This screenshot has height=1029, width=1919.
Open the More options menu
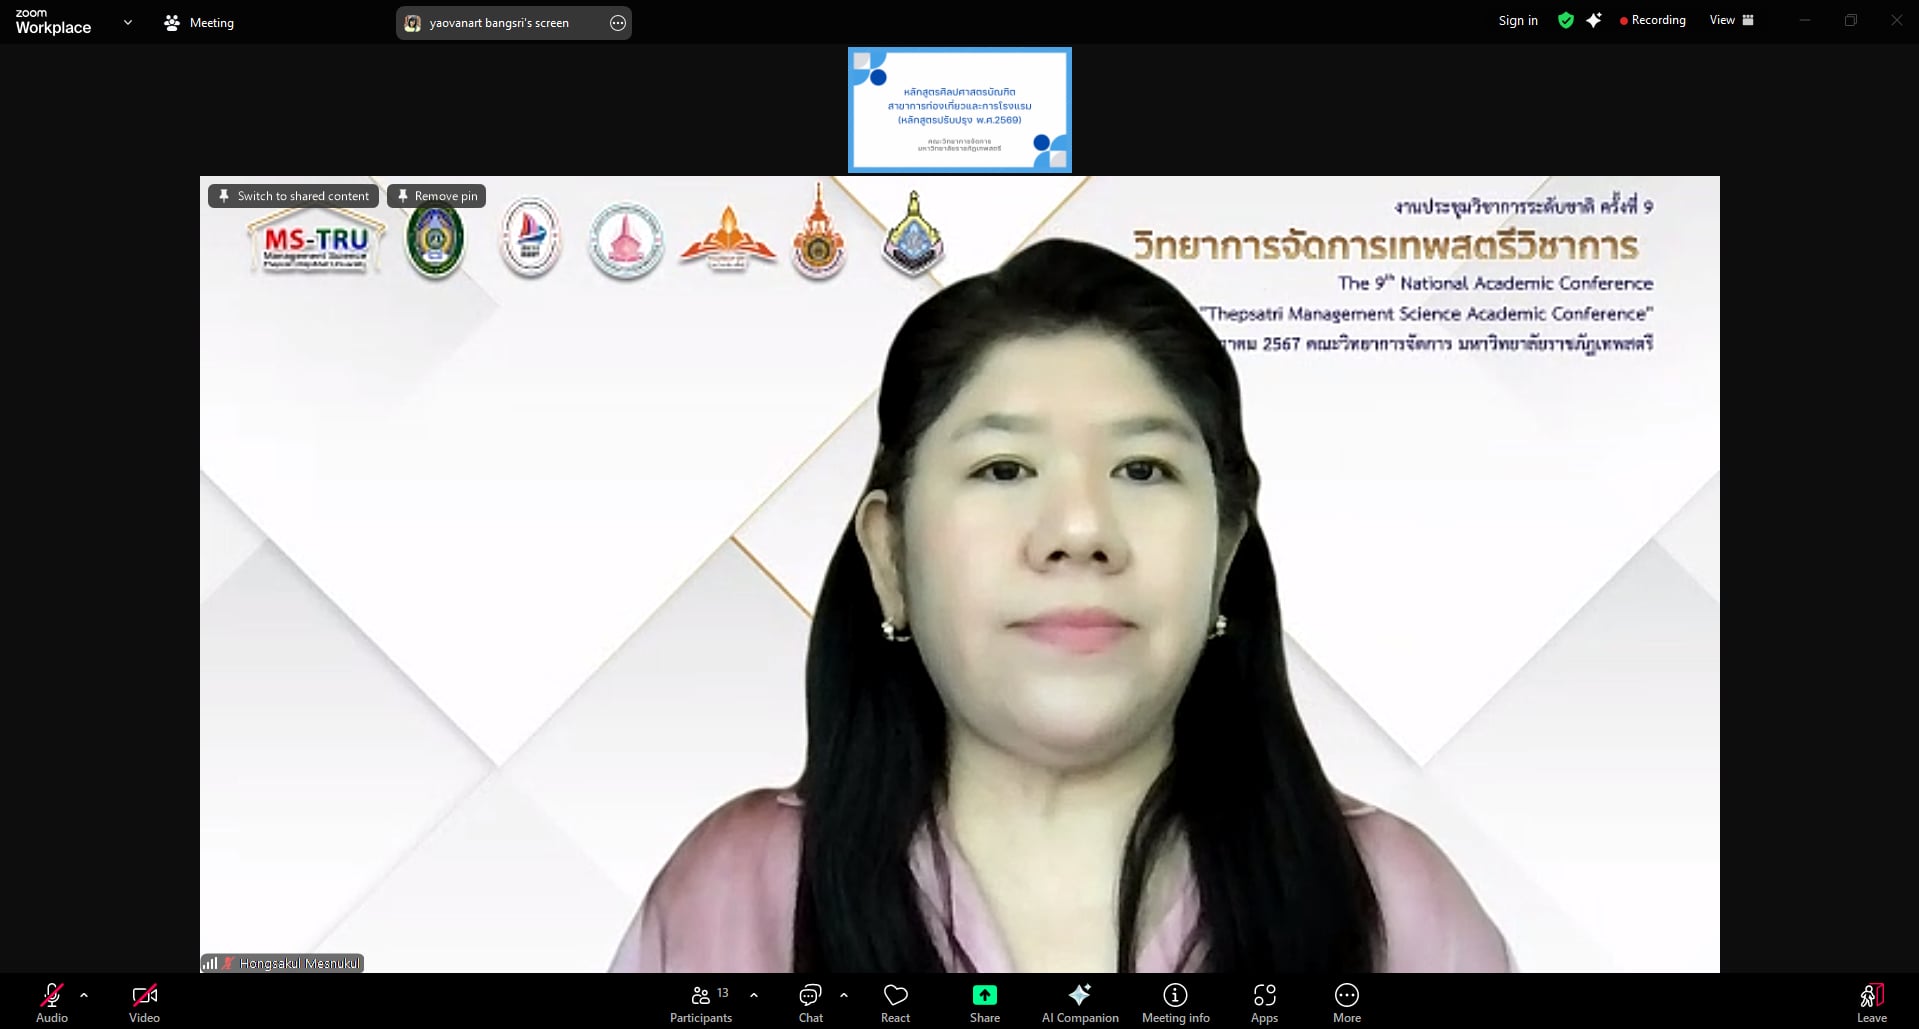coord(1346,1003)
